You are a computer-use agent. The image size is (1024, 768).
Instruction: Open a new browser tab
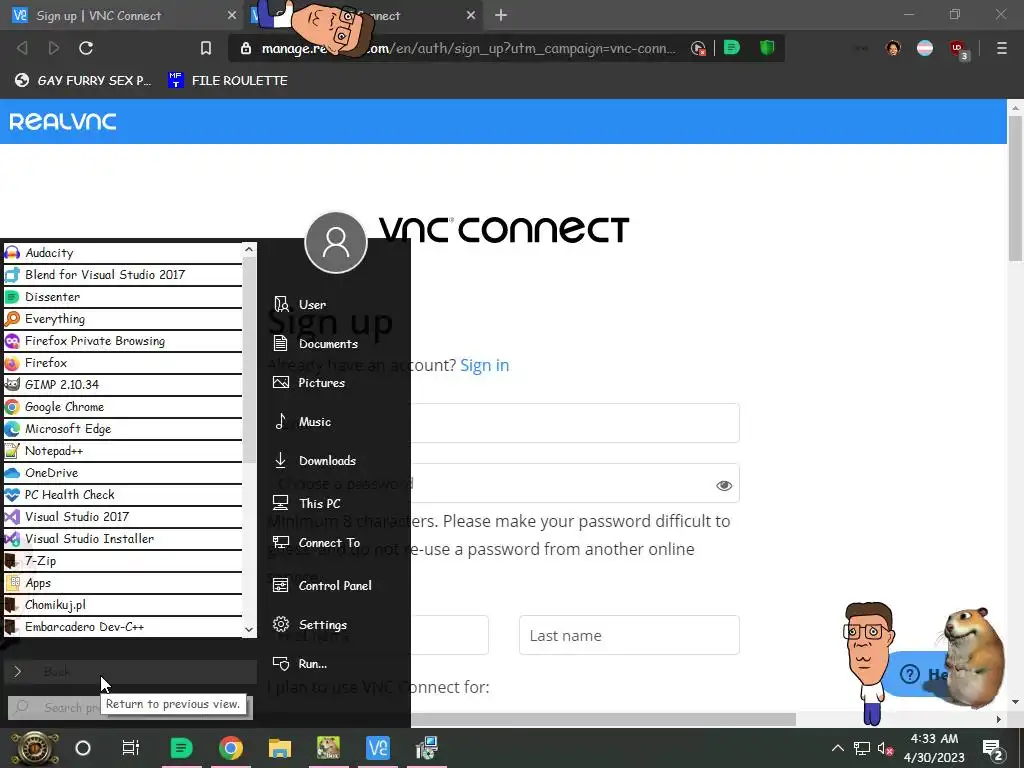click(501, 15)
